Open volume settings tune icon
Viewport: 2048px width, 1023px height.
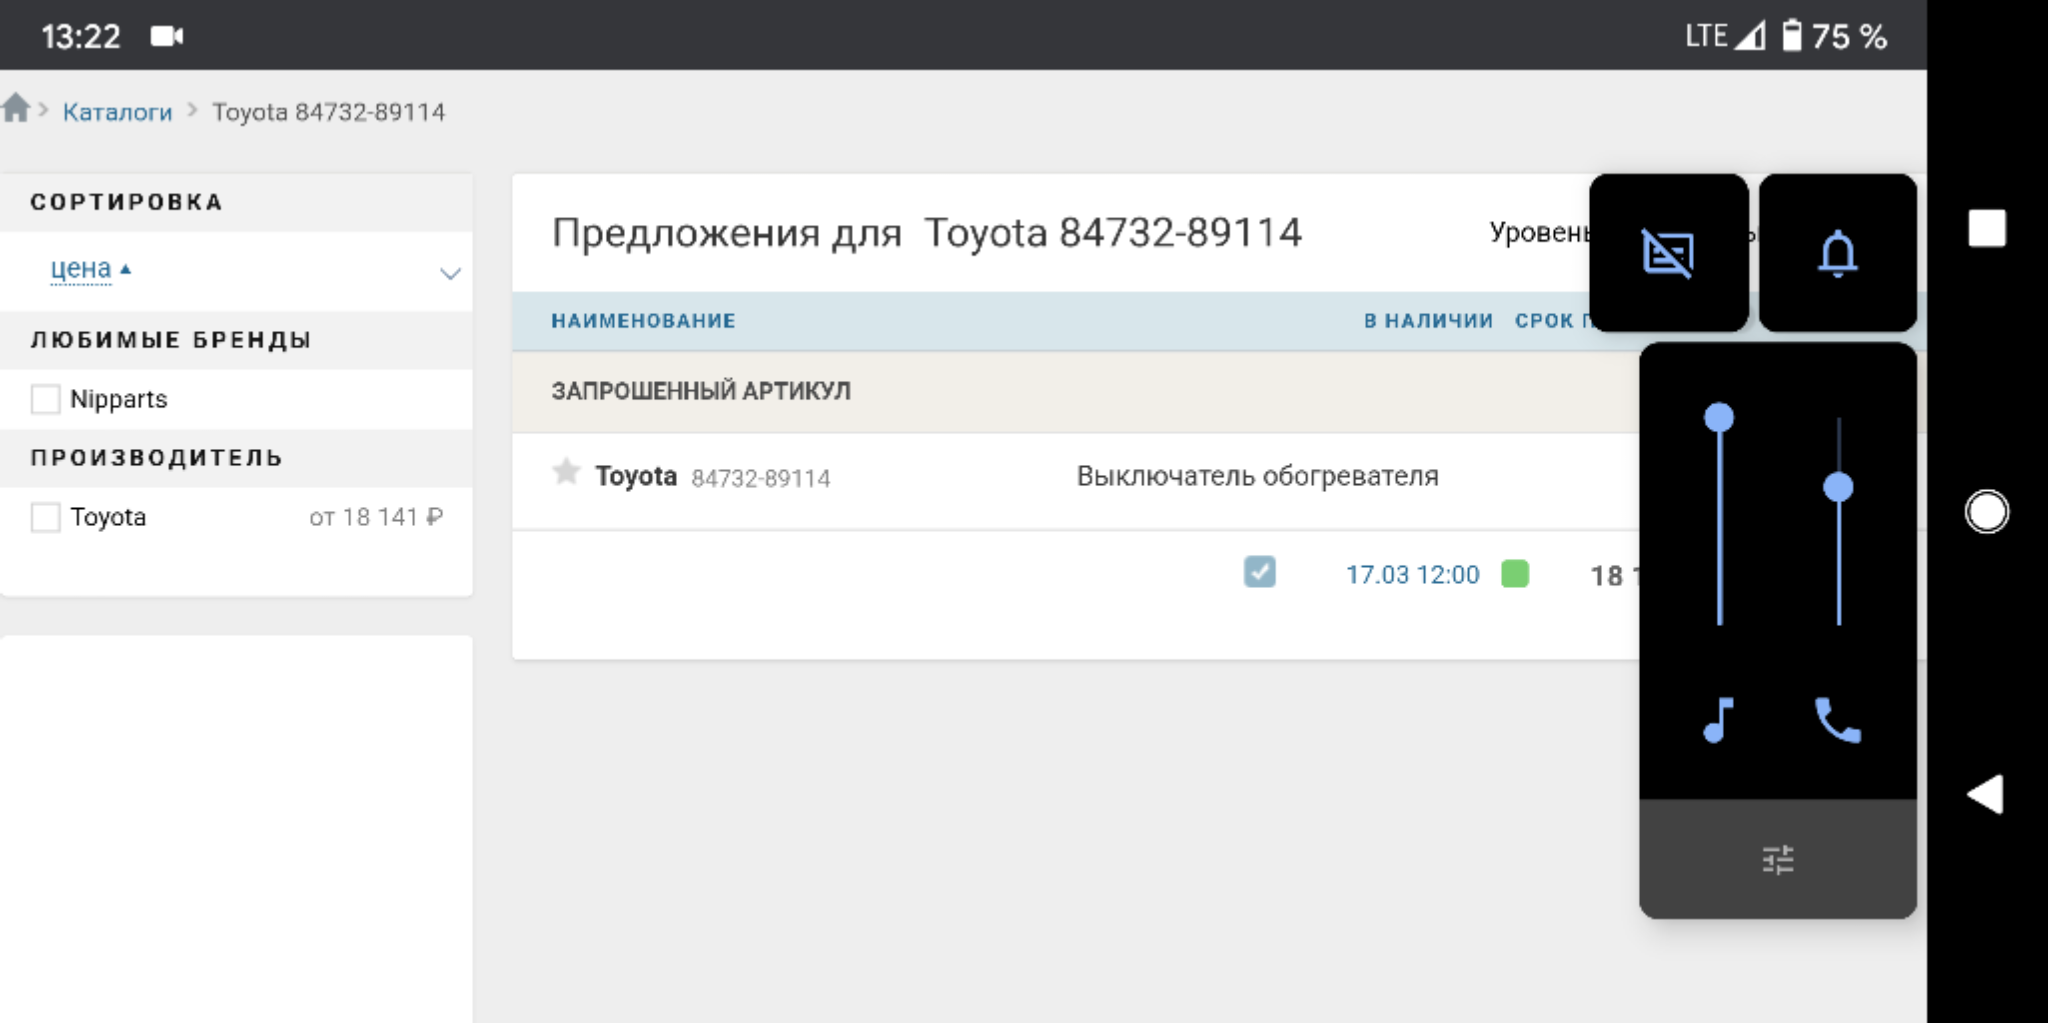(1778, 860)
